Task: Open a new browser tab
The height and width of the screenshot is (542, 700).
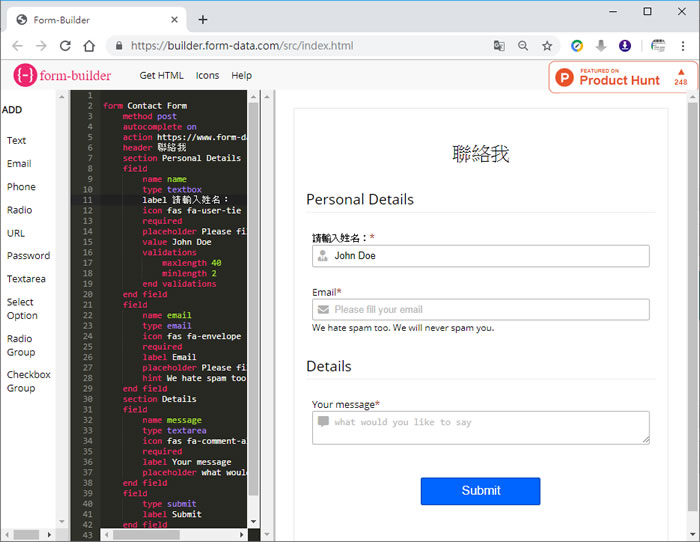Action: point(203,20)
